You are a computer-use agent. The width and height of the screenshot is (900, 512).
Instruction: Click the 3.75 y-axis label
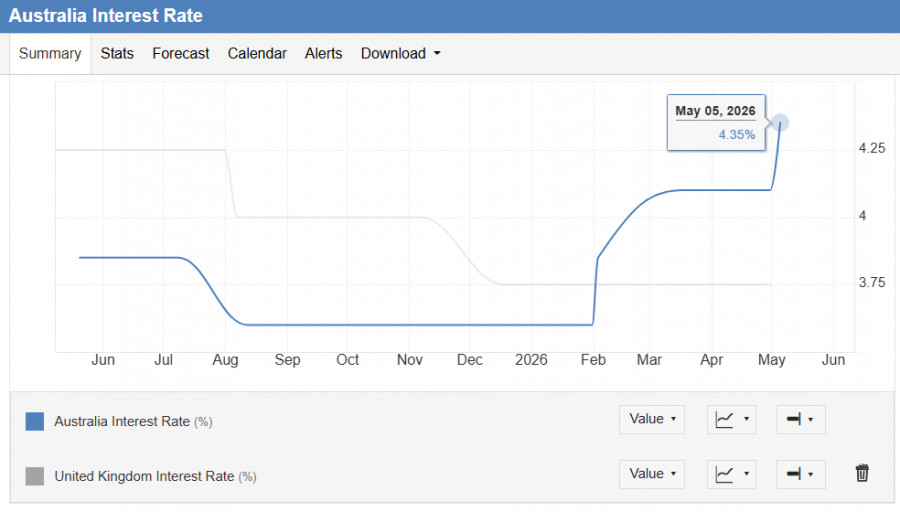pos(872,282)
